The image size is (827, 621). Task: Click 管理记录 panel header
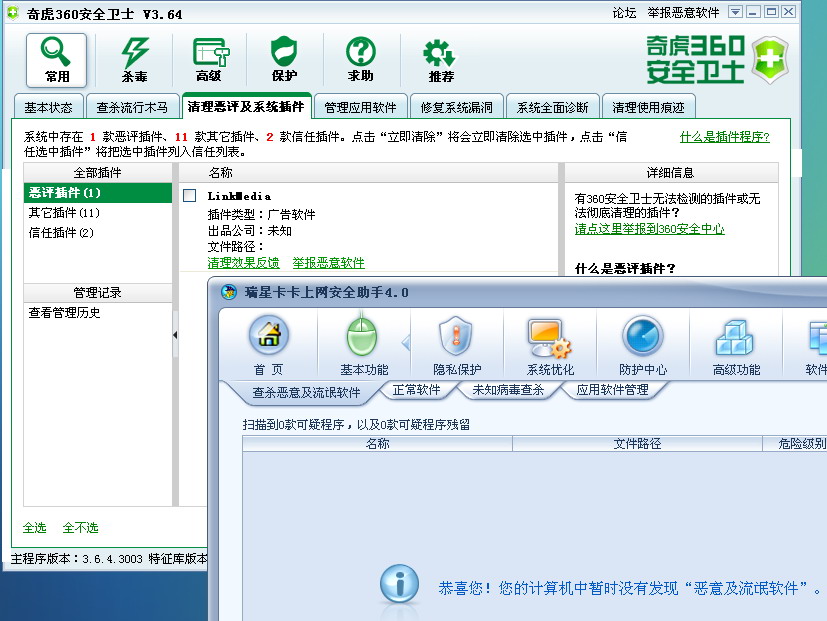(x=98, y=292)
